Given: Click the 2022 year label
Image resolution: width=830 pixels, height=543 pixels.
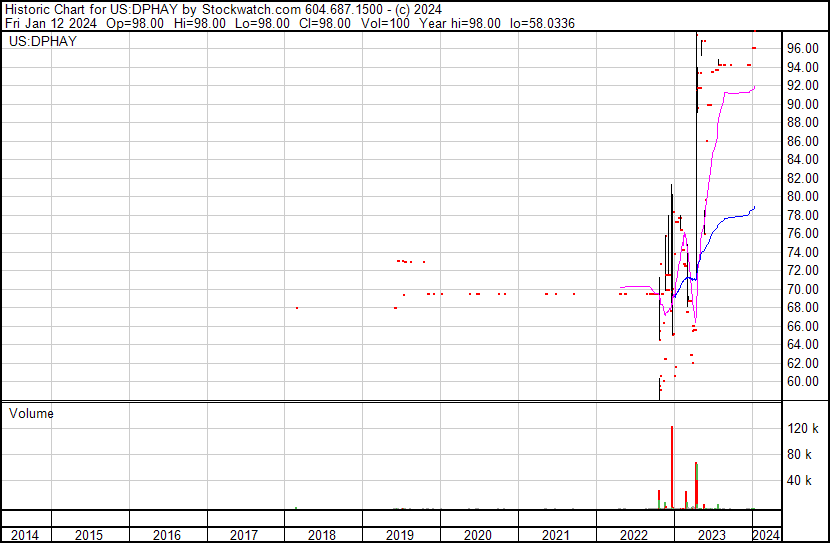Looking at the screenshot, I should (x=634, y=535).
